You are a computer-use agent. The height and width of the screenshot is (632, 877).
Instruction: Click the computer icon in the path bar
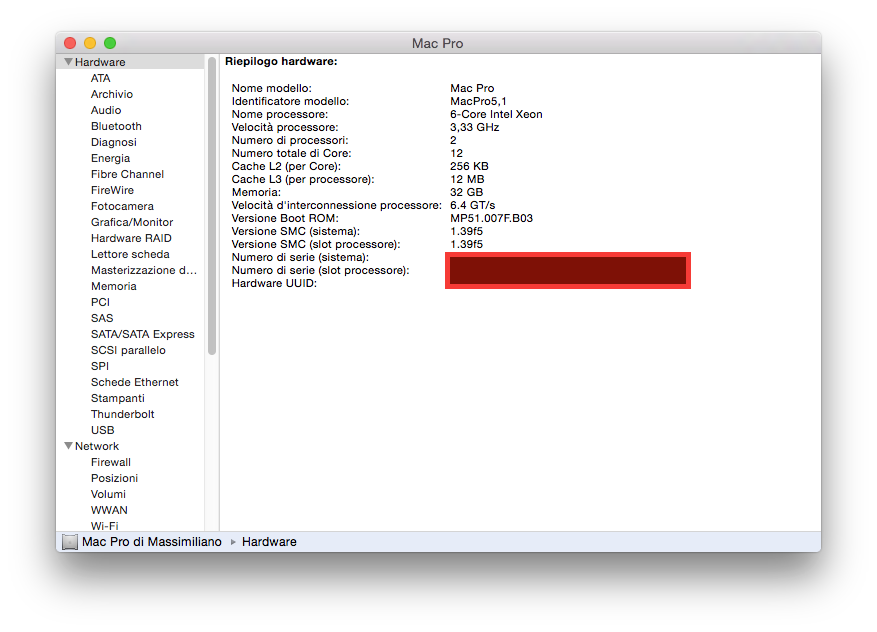click(70, 541)
